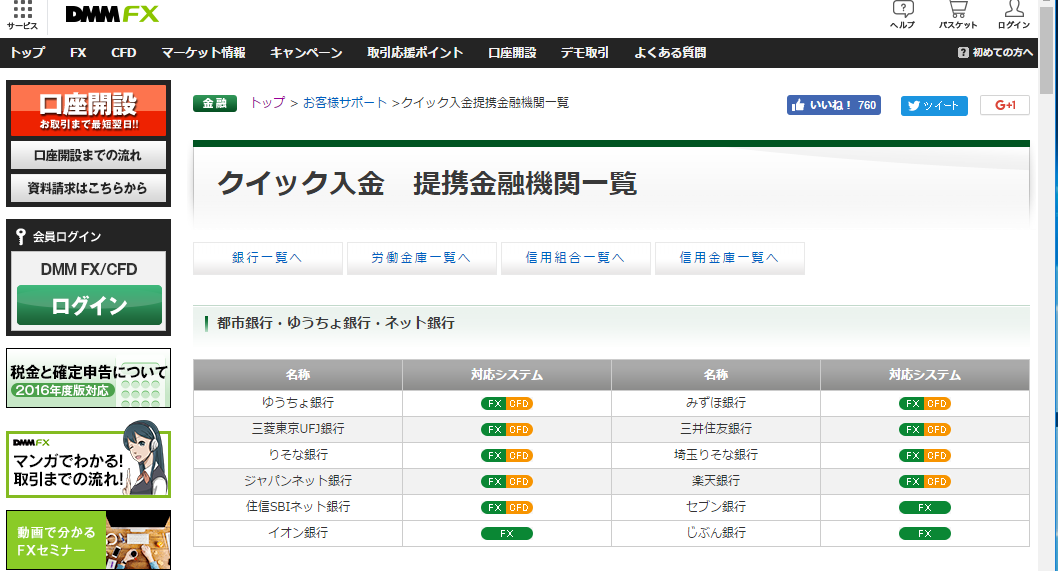1058x571 pixels.
Task: Click the Facebook いいね! button
Action: click(x=833, y=105)
